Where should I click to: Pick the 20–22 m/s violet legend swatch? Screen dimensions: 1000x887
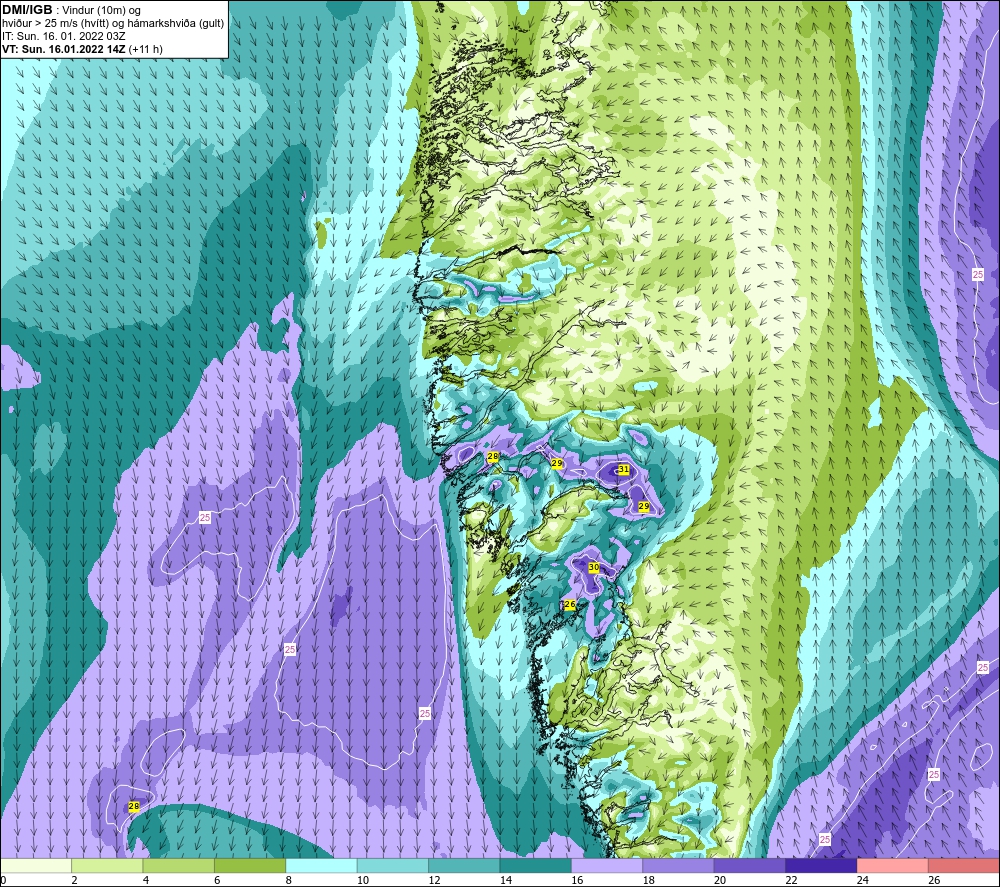click(750, 865)
